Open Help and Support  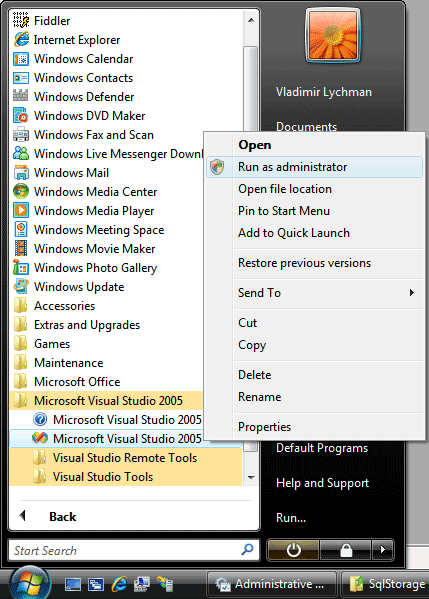[x=322, y=483]
